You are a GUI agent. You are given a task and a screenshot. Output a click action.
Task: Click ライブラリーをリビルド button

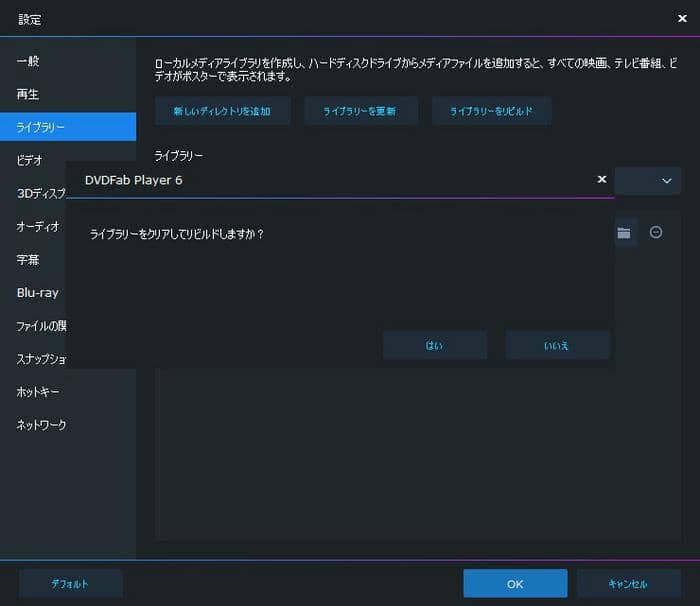point(491,111)
